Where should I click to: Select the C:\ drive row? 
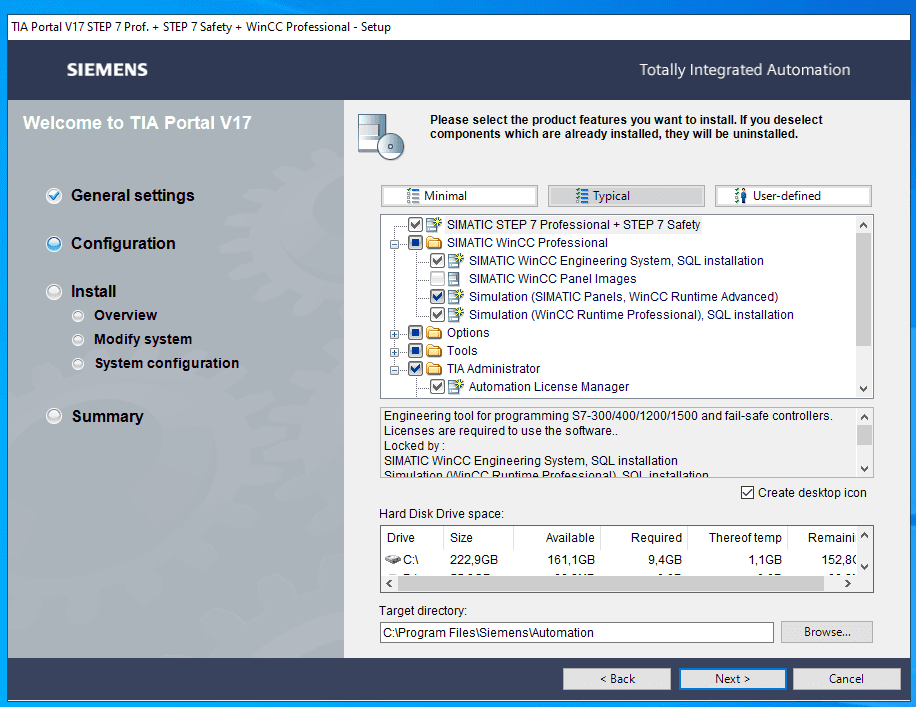point(618,560)
